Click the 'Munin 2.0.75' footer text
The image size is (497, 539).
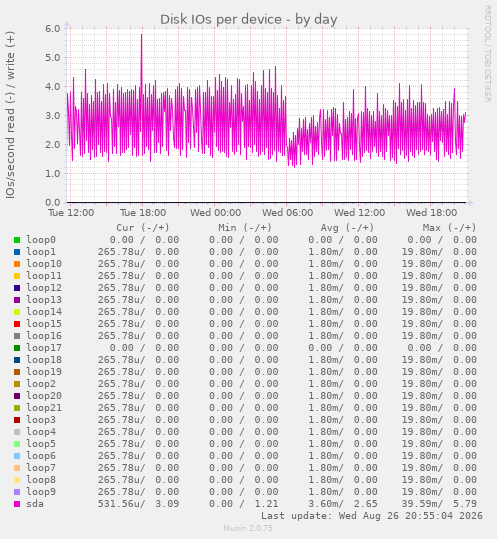248,528
